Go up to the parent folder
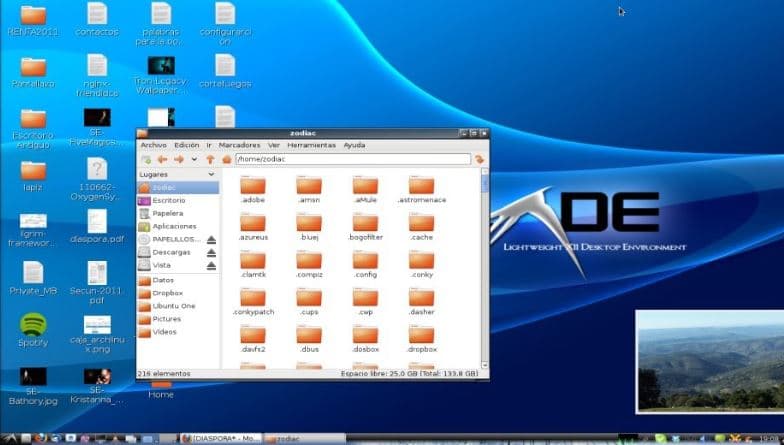The height and width of the screenshot is (445, 784). [x=210, y=160]
